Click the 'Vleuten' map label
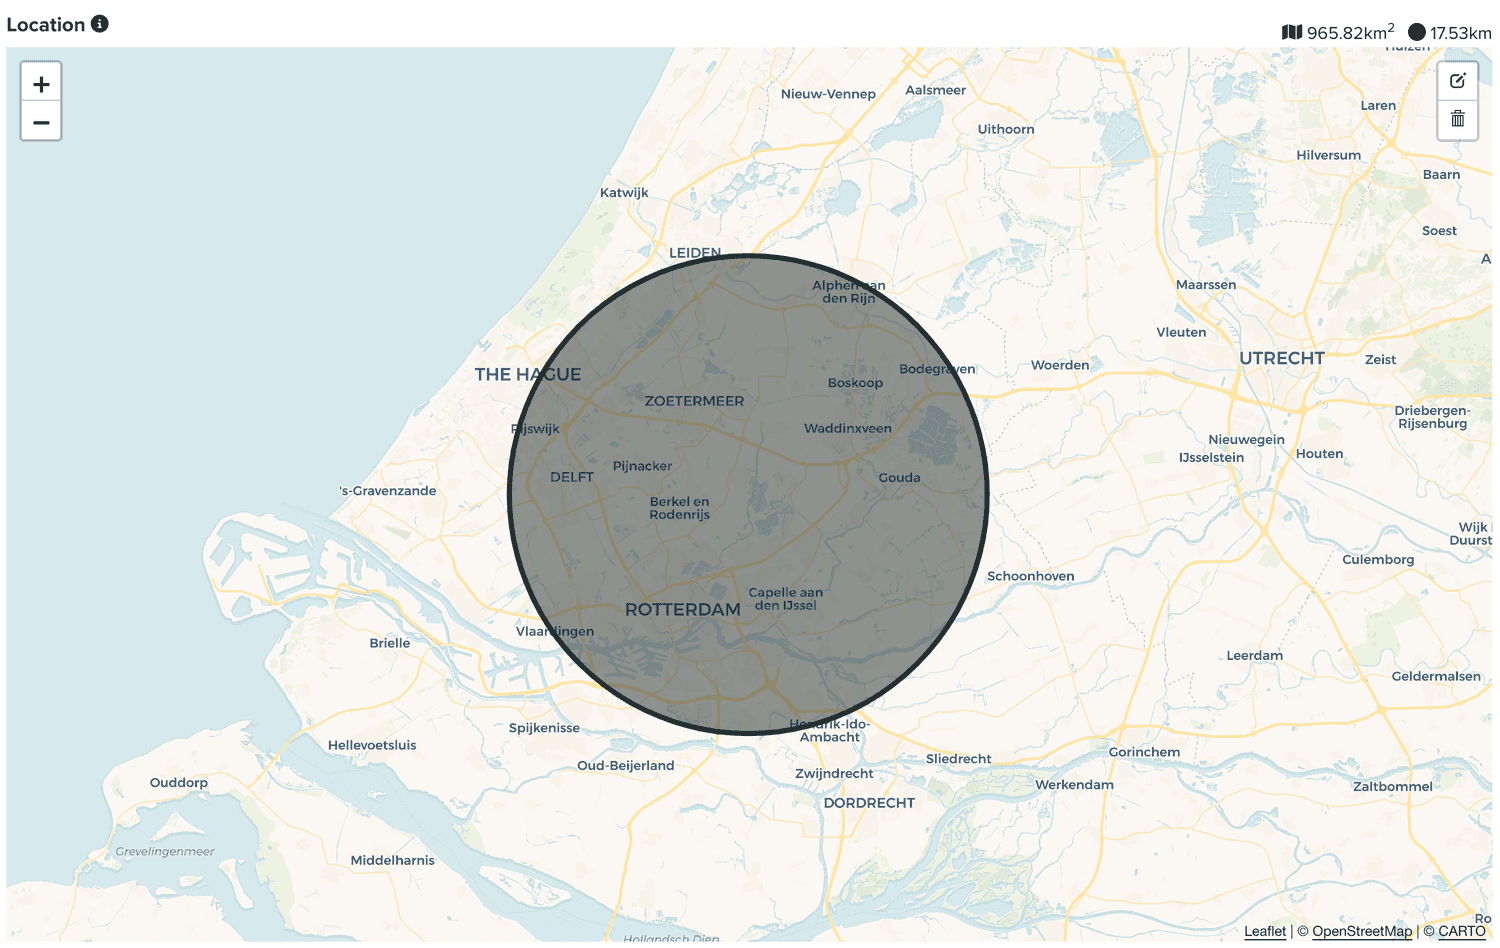This screenshot has width=1500, height=948. coord(1181,333)
